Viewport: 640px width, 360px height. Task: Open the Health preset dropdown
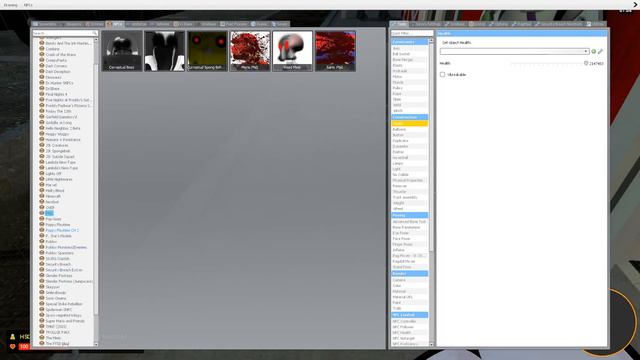[514, 51]
